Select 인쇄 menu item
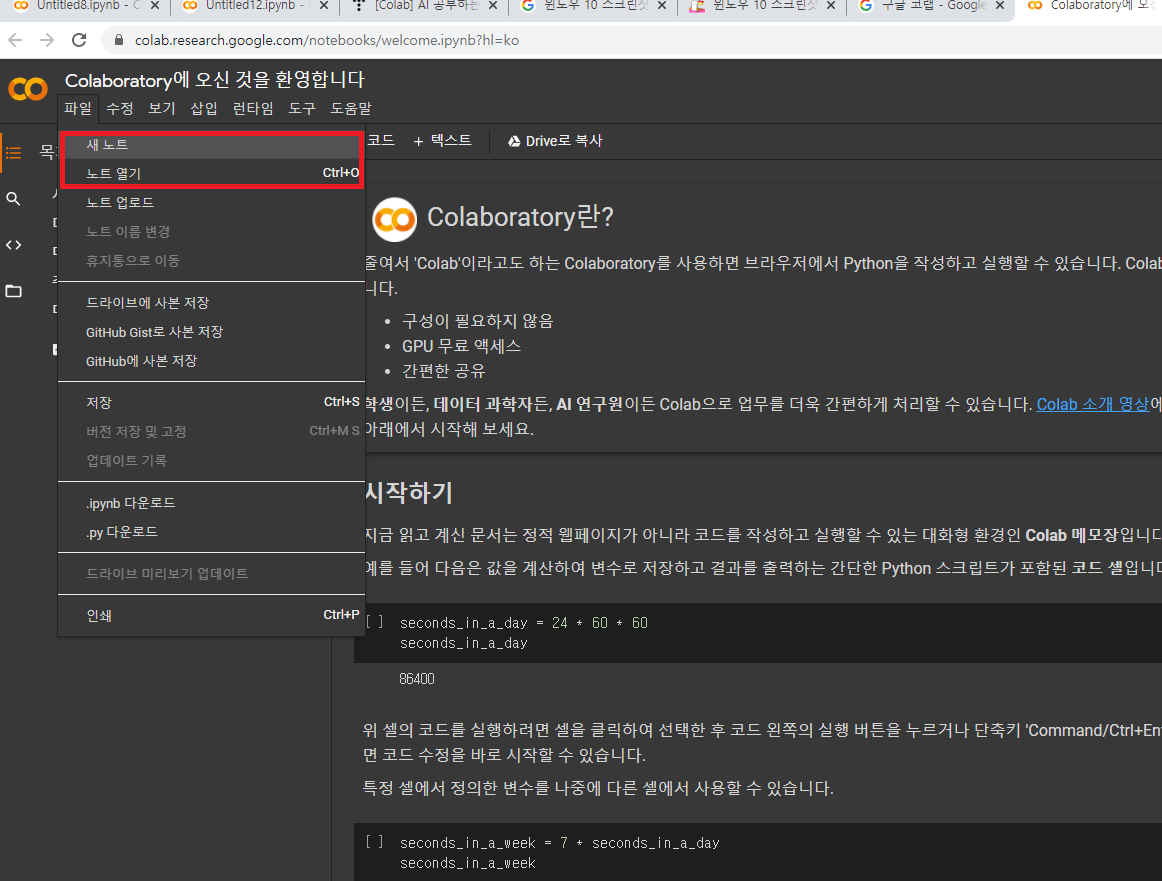This screenshot has height=881, width=1162. (x=211, y=615)
